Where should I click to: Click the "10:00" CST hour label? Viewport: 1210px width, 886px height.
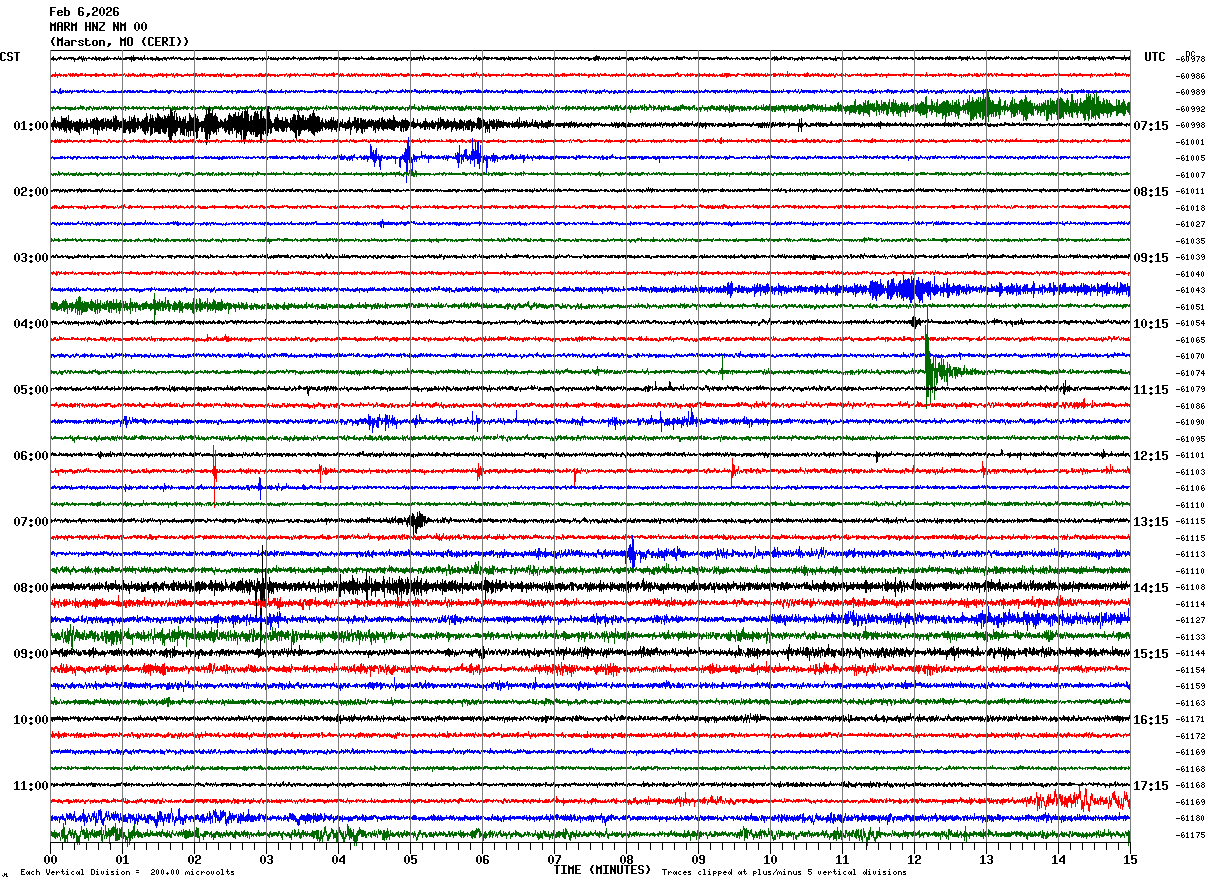31,720
